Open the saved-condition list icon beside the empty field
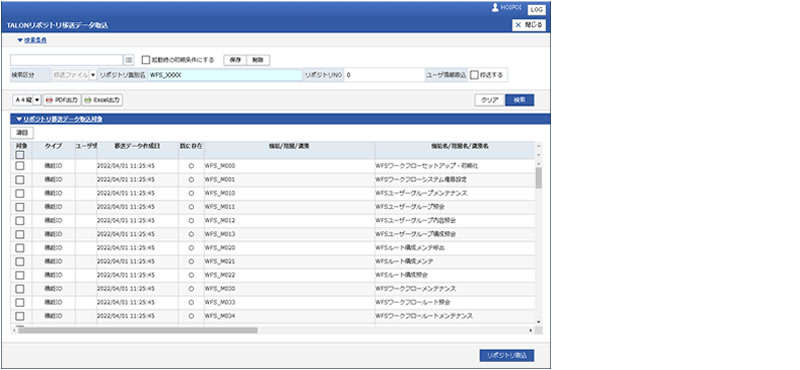Screen dimensions: 800x370 tap(129, 60)
